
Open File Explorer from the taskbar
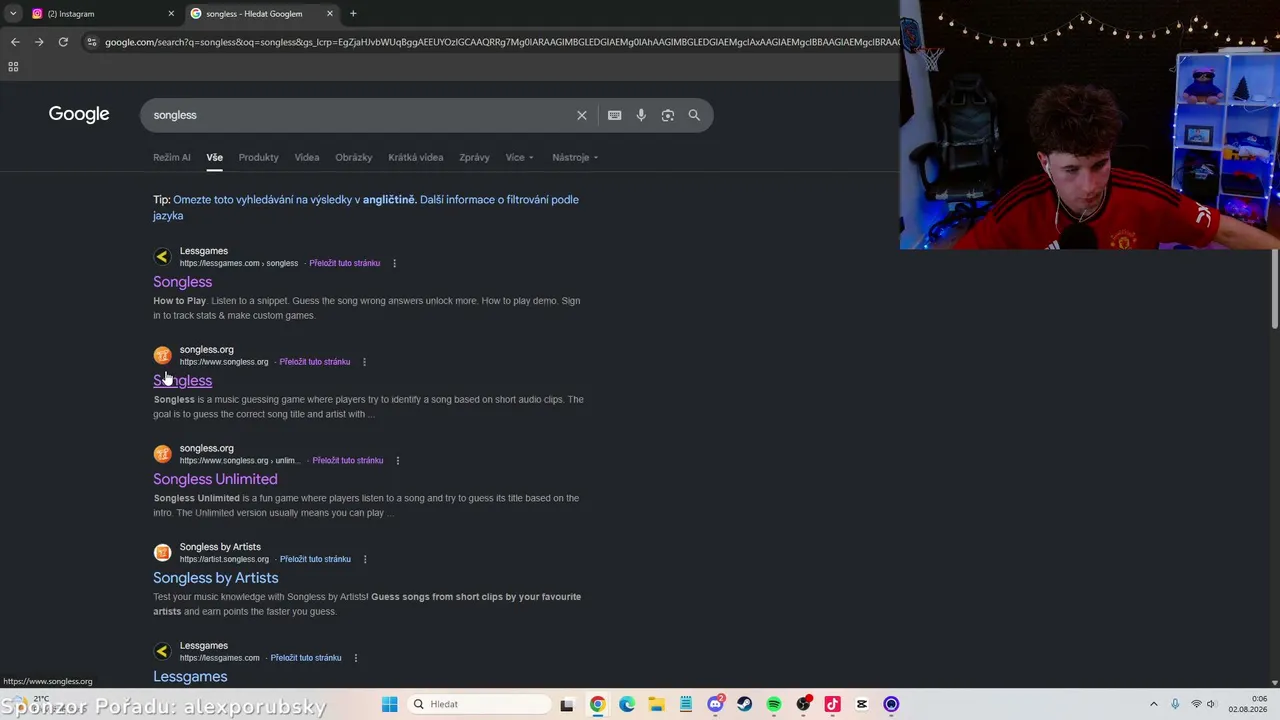point(656,704)
